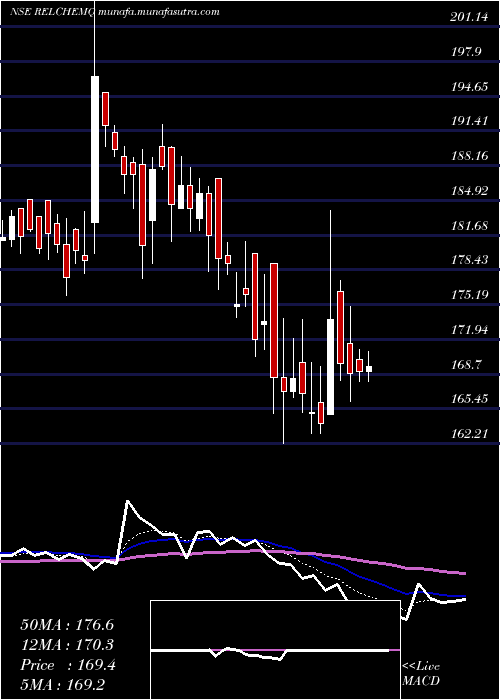Click the NSE RELCHEMQ chart title text
Screen dimensions: 500x700
[x=51, y=12]
